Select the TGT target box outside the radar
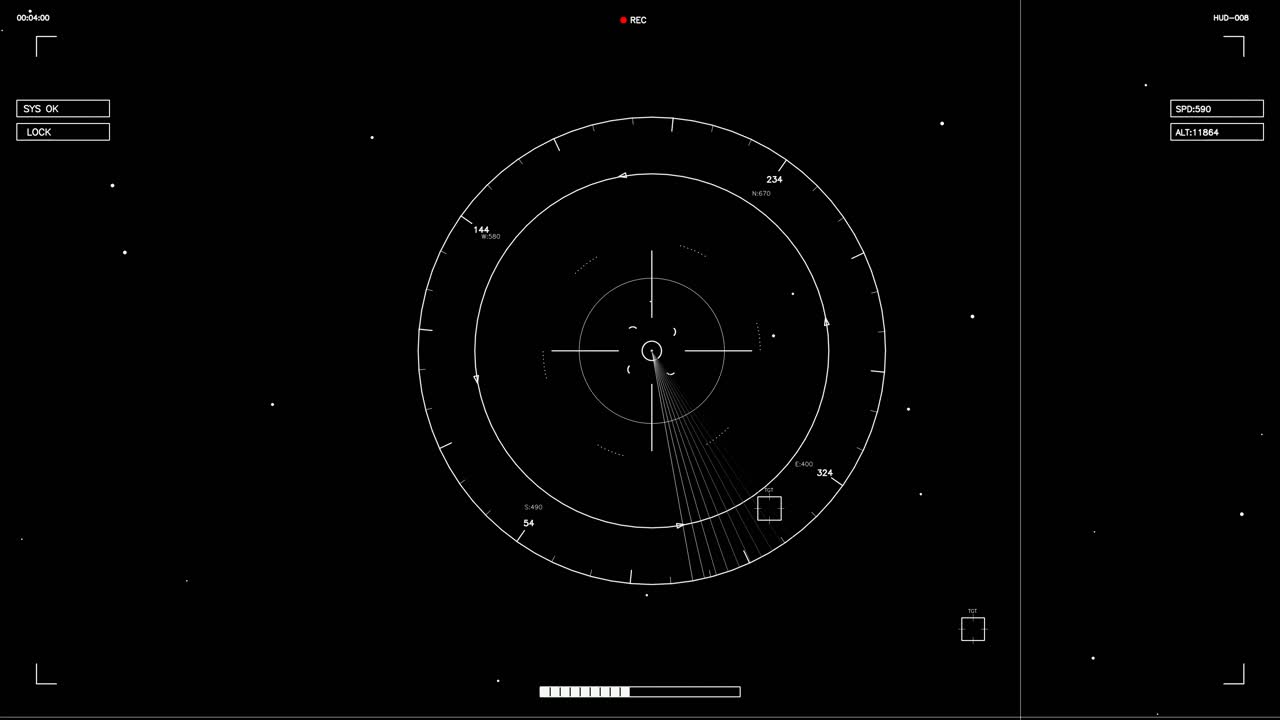 point(973,628)
